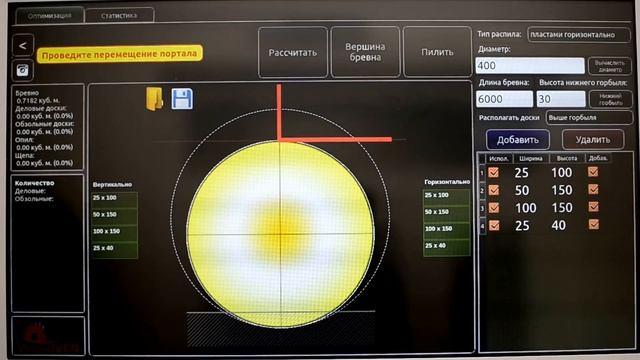Open file with the yellow folder icon
This screenshot has width=640, height=360.
pyautogui.click(x=154, y=99)
